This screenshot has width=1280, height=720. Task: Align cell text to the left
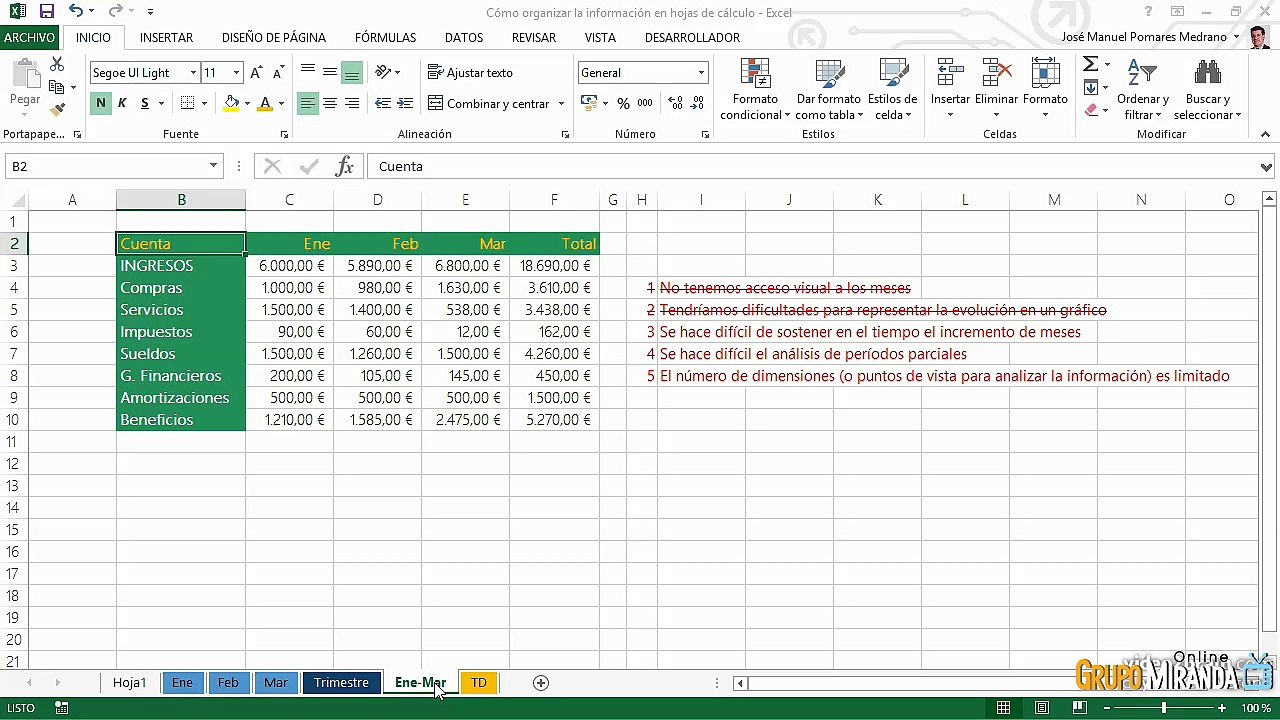(308, 103)
